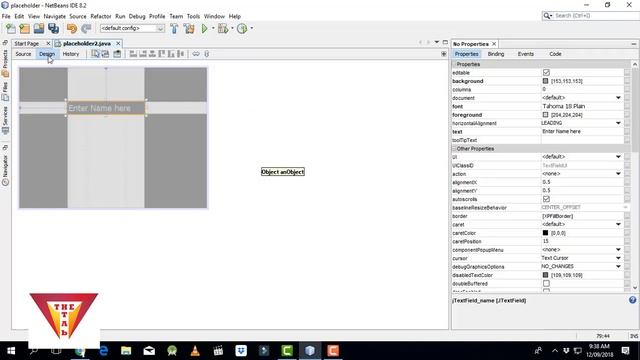Open help for jTextField_name description
Image resolution: width=640 pixels, height=360 pixels.
pos(632,300)
